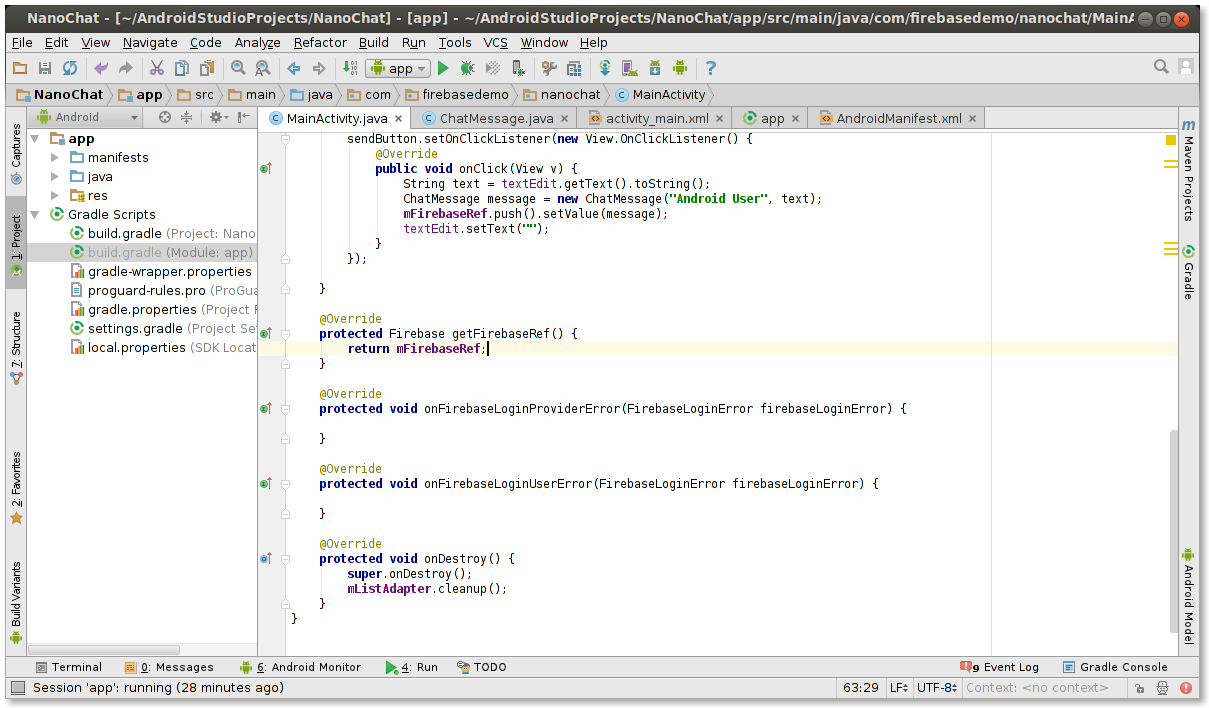Click the Cut scissors icon
This screenshot has width=1209, height=708.
[157, 68]
